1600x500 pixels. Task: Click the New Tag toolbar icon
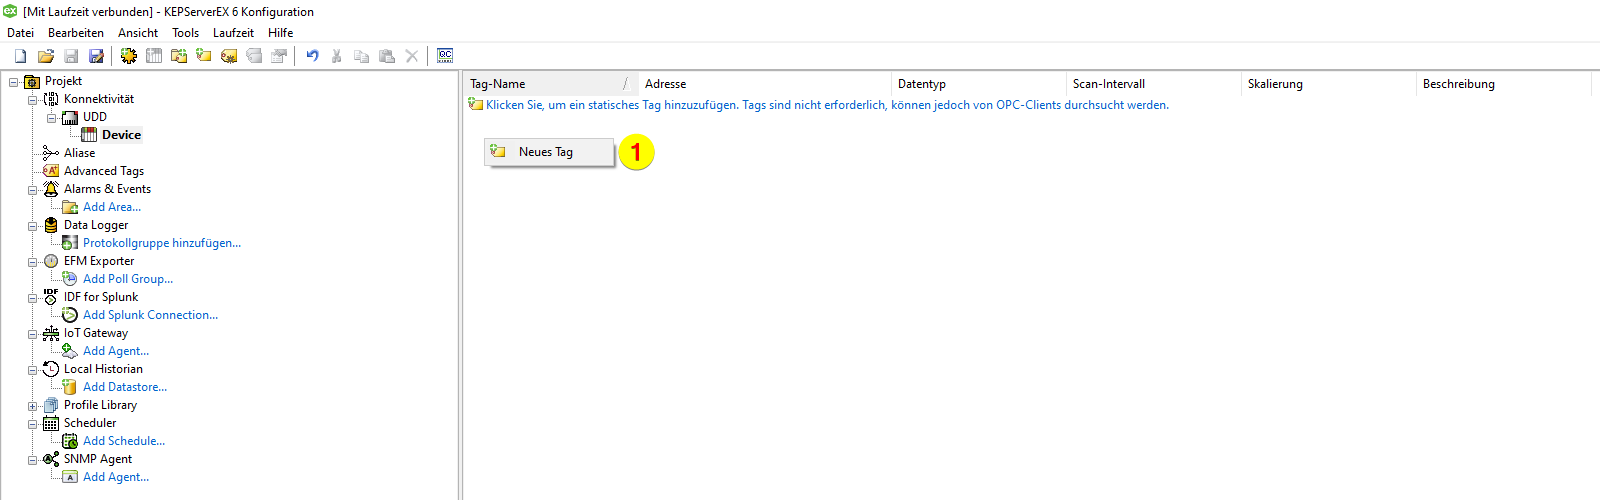(204, 56)
